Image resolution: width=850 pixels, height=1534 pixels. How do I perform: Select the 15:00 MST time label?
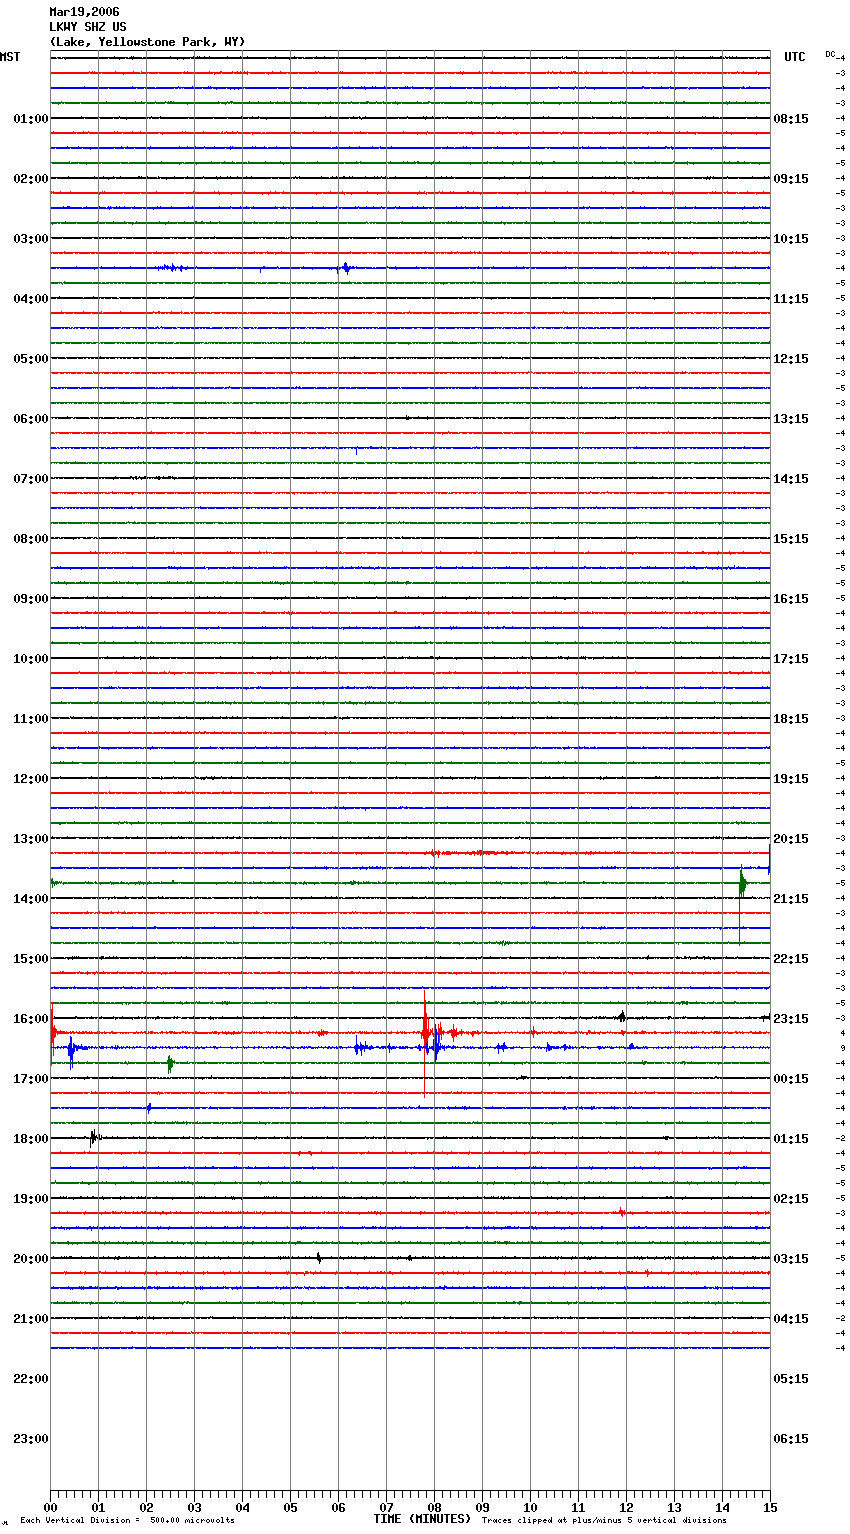30,959
